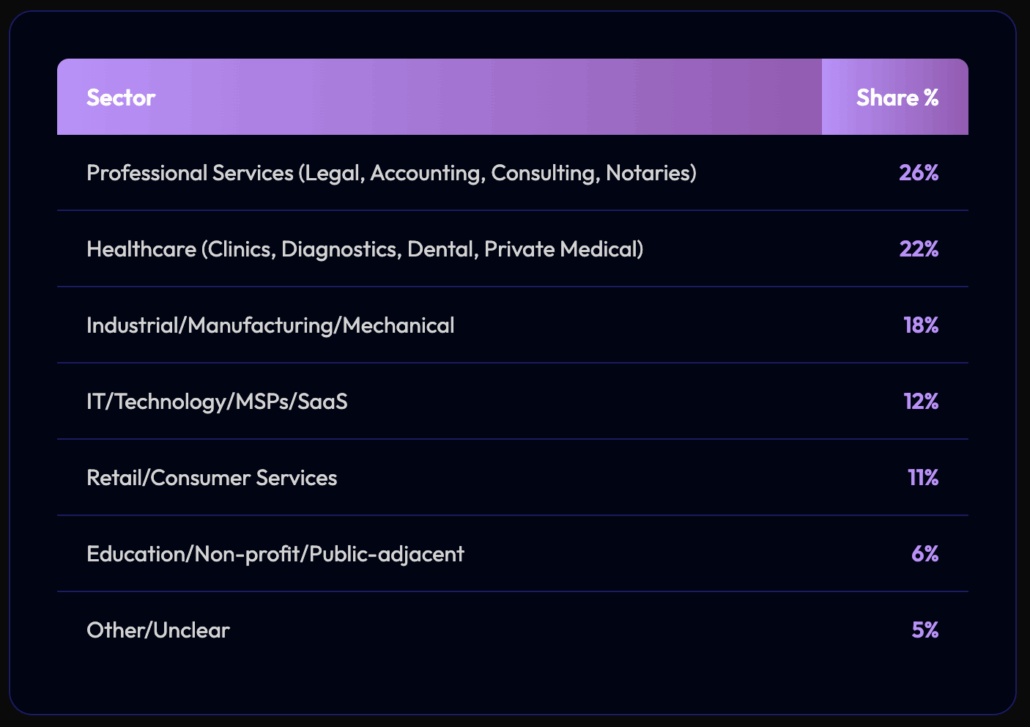This screenshot has height=727, width=1030.
Task: Select the Education/Non-profit/Public-adjacent label
Action: 275,554
